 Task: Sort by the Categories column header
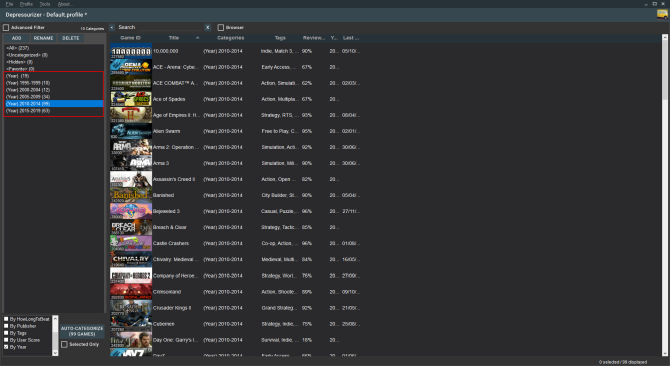[x=230, y=38]
